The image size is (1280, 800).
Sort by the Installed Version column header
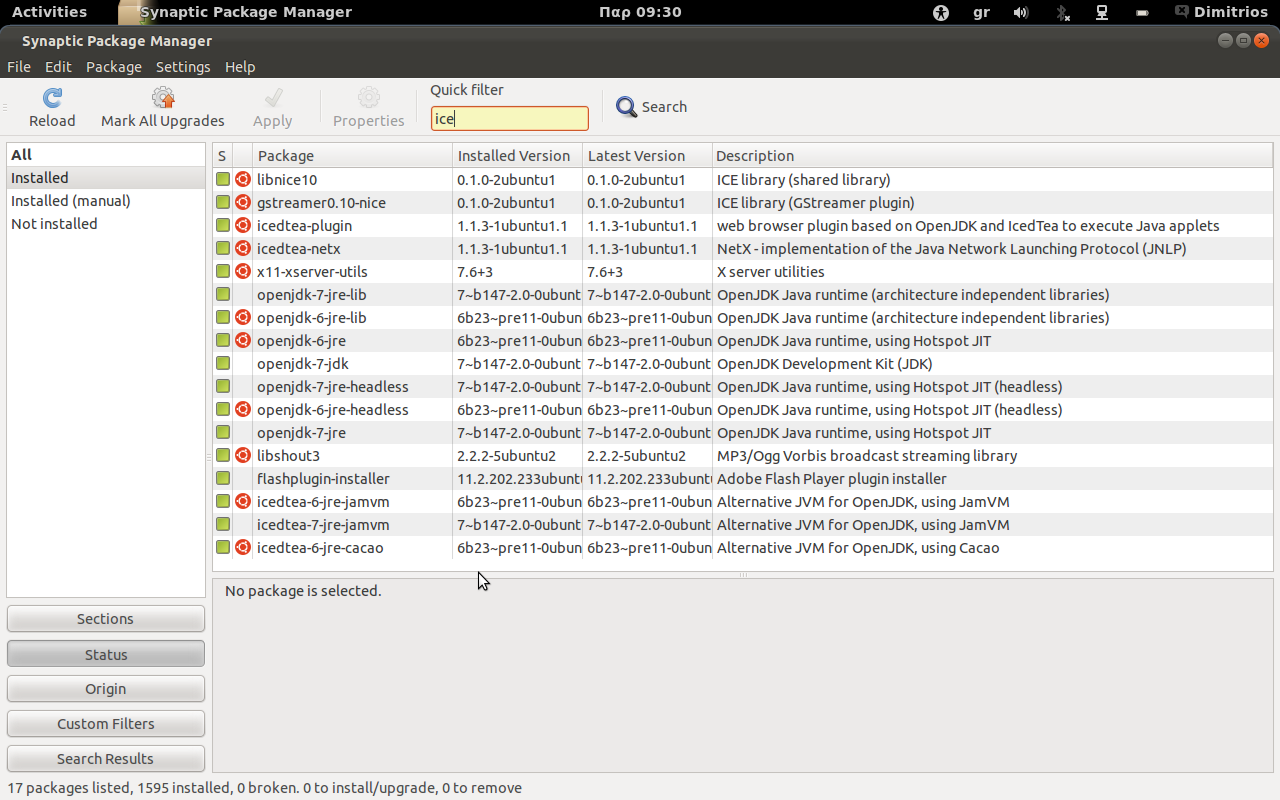pyautogui.click(x=516, y=156)
